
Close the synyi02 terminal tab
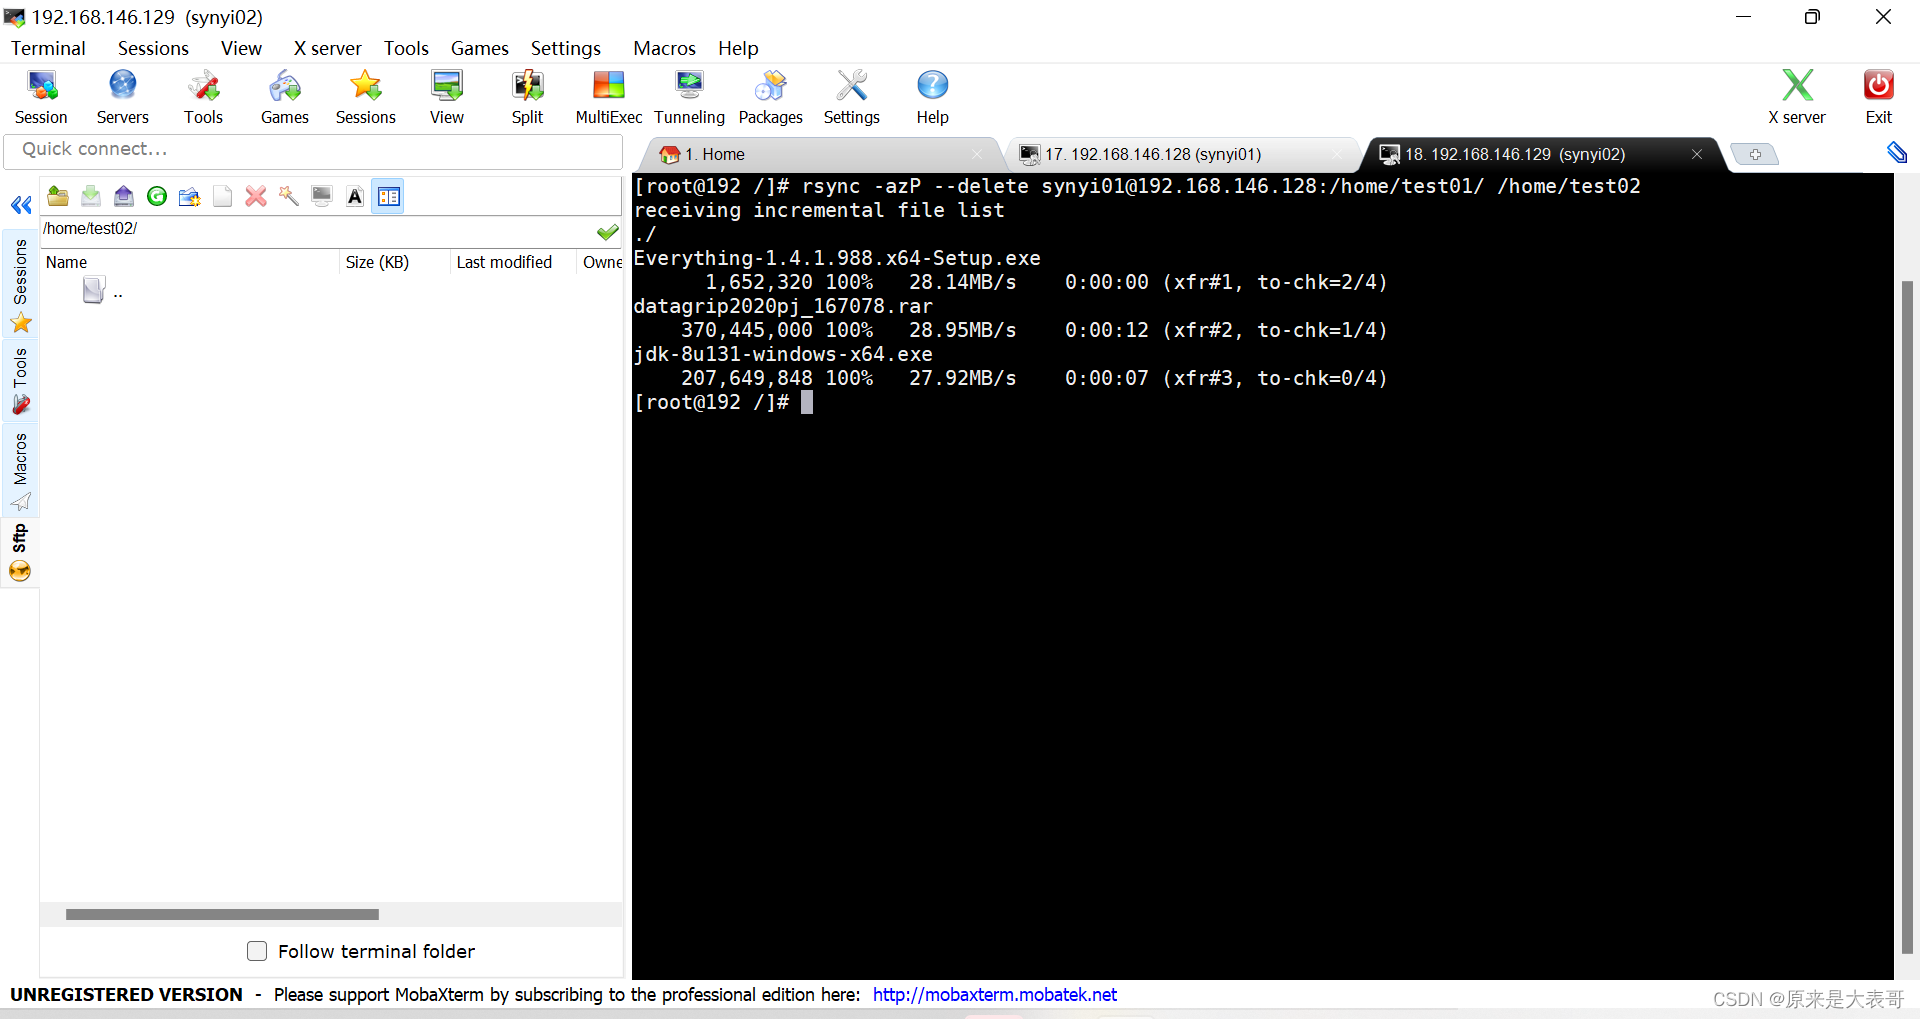[1696, 154]
